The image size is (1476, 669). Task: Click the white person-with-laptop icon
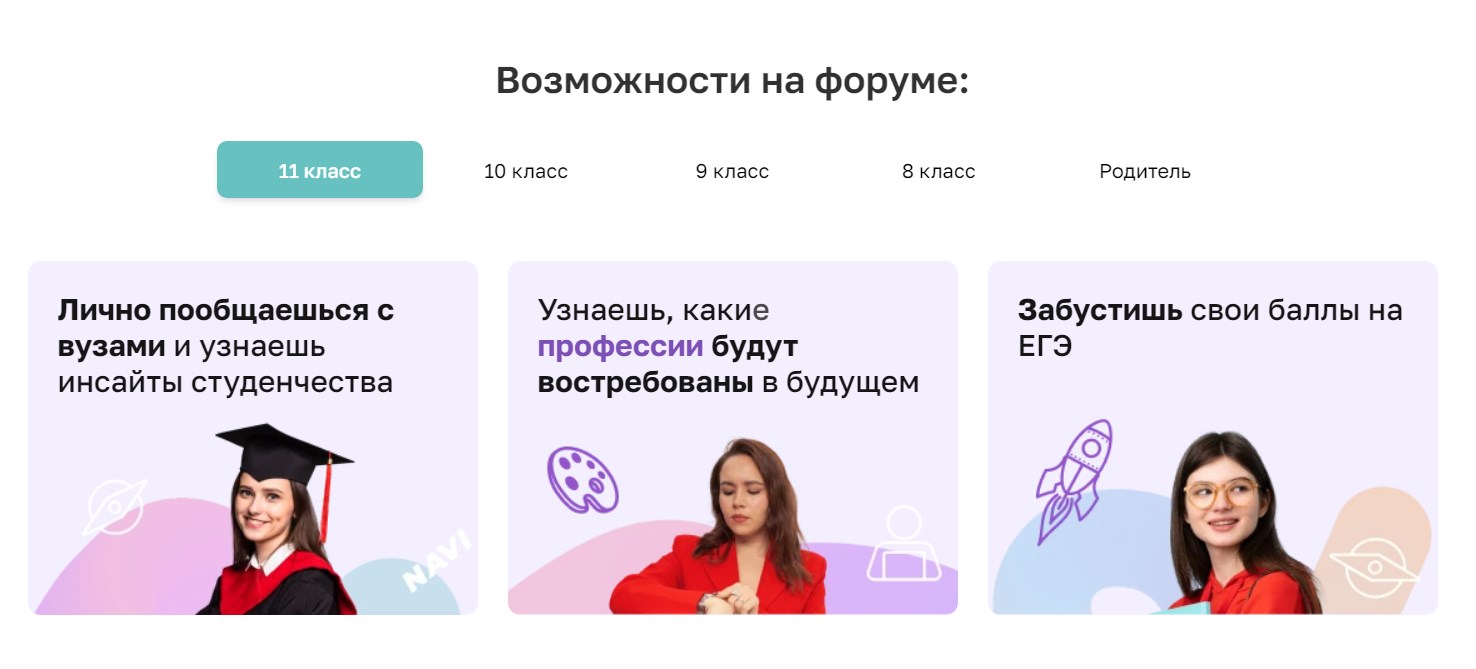coord(904,544)
